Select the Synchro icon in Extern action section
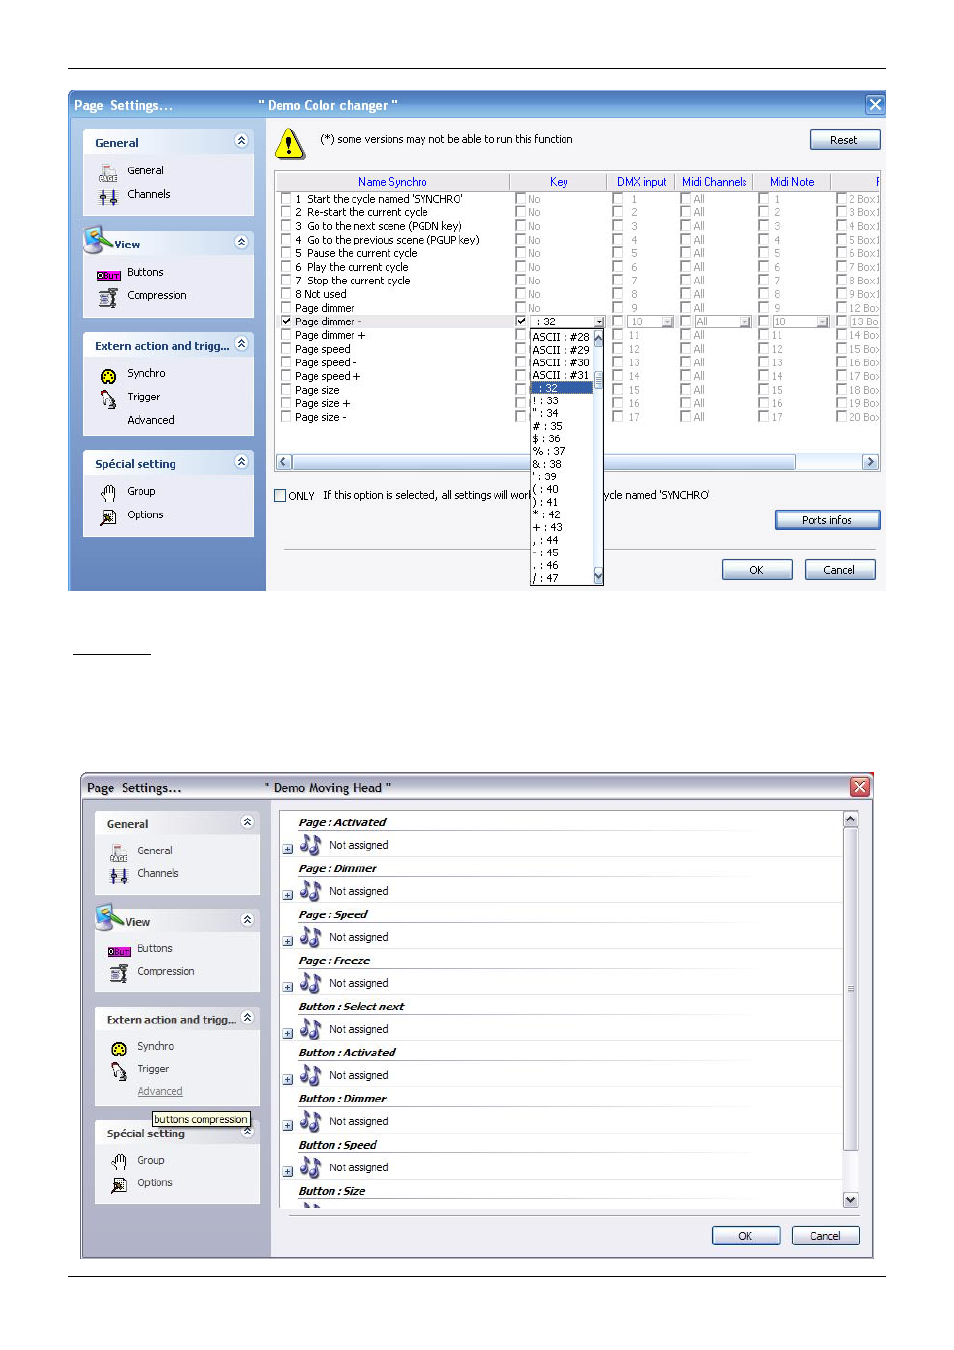Screen dimensions: 954x1350 [108, 374]
